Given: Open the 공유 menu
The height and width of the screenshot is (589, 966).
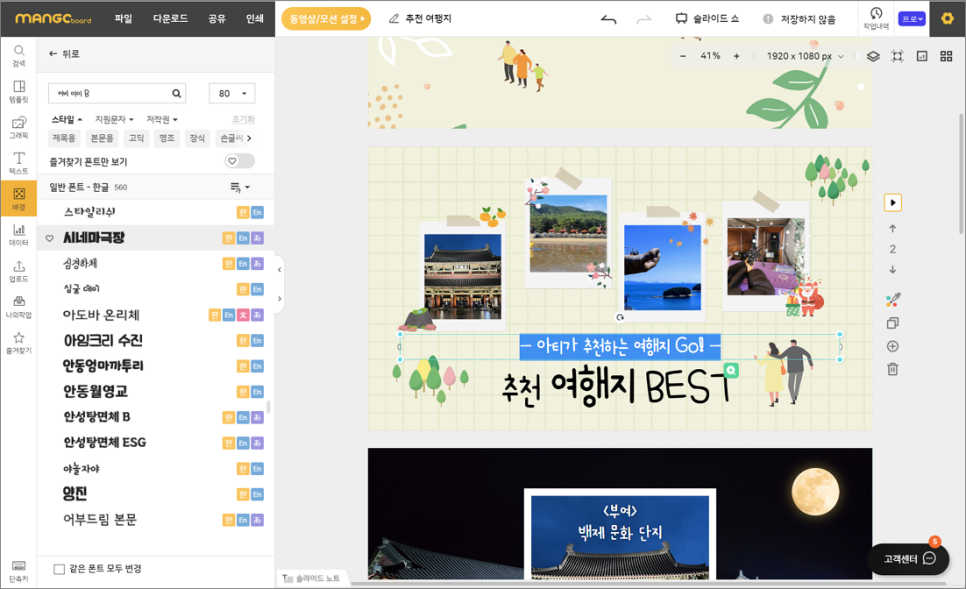Looking at the screenshot, I should (217, 18).
